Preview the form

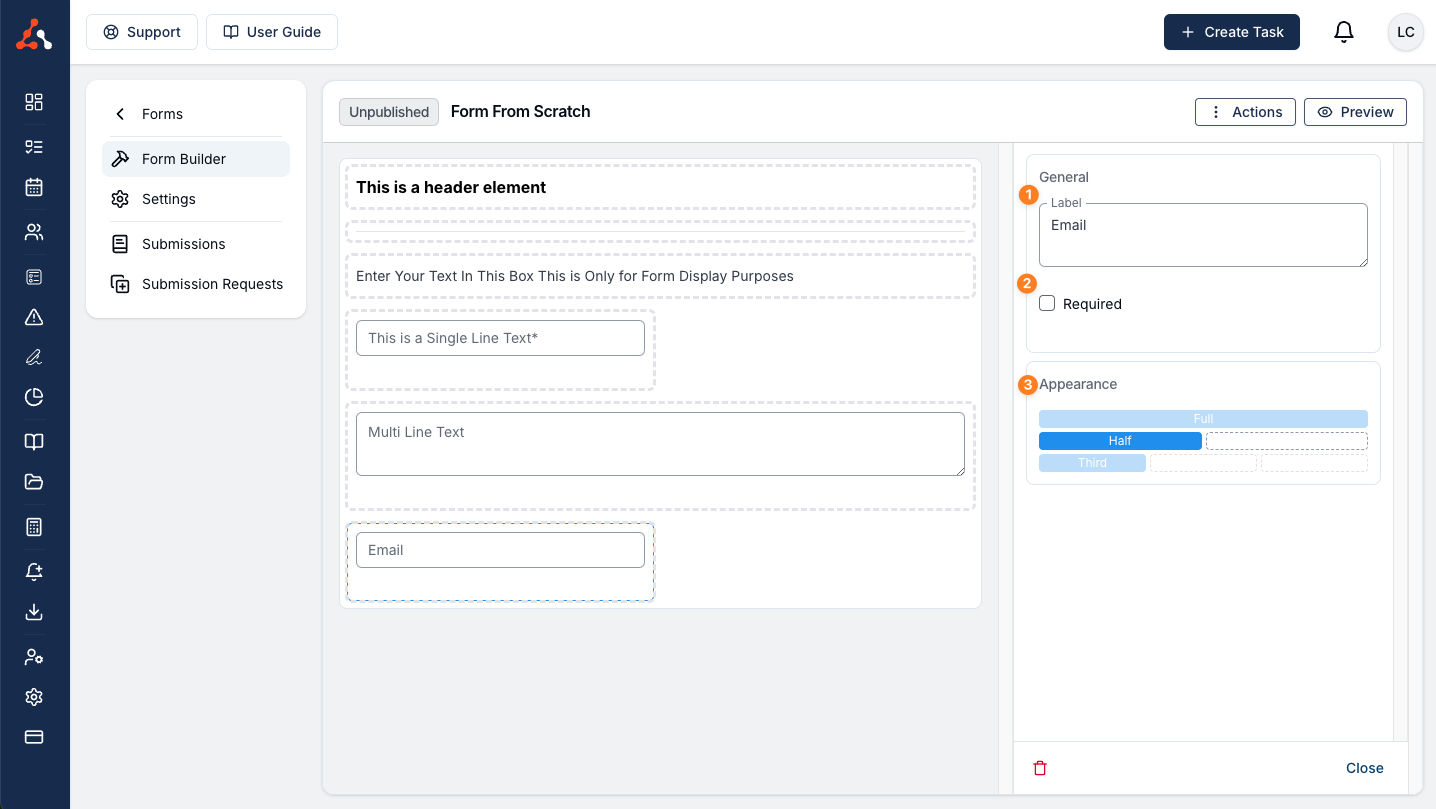point(1355,112)
